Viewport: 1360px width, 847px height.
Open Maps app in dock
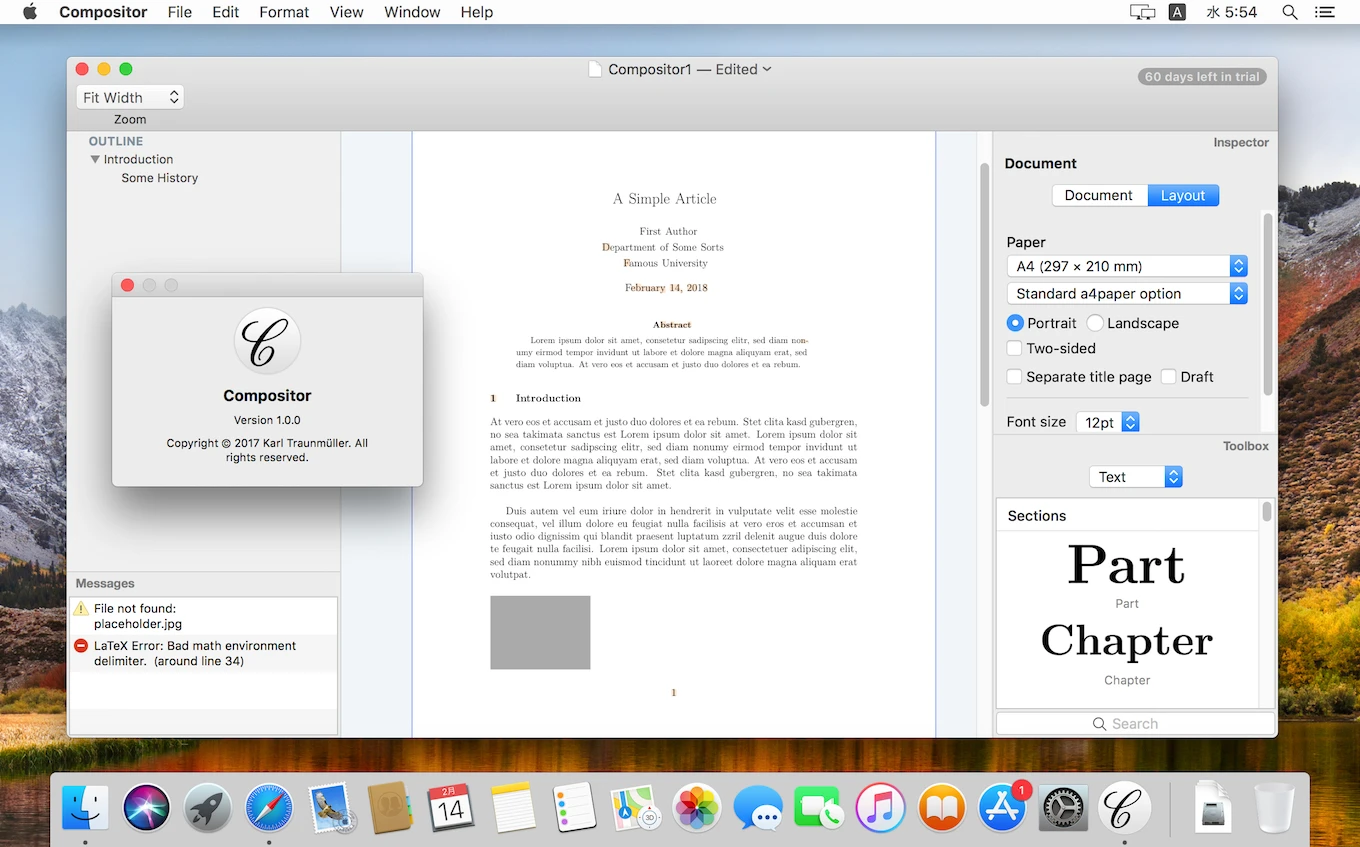(x=636, y=807)
